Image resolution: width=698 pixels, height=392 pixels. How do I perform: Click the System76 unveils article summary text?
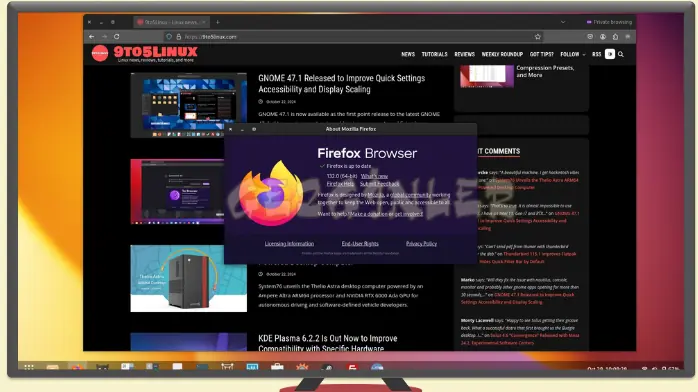pyautogui.click(x=341, y=295)
